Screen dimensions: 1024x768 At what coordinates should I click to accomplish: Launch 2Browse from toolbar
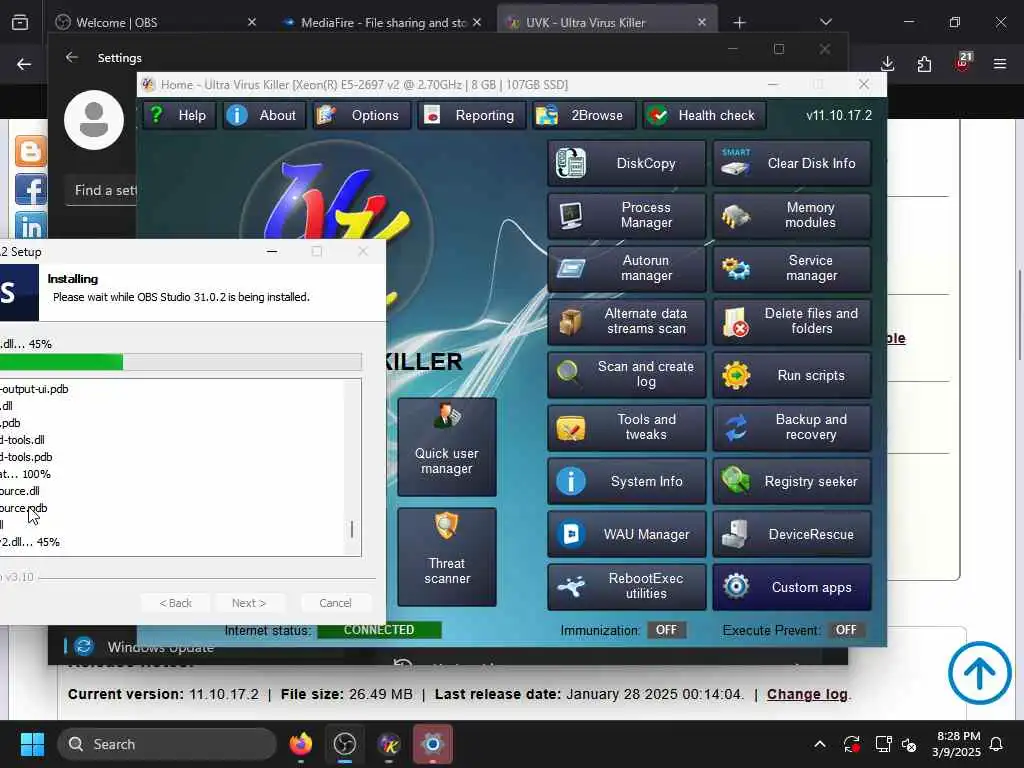tap(583, 116)
